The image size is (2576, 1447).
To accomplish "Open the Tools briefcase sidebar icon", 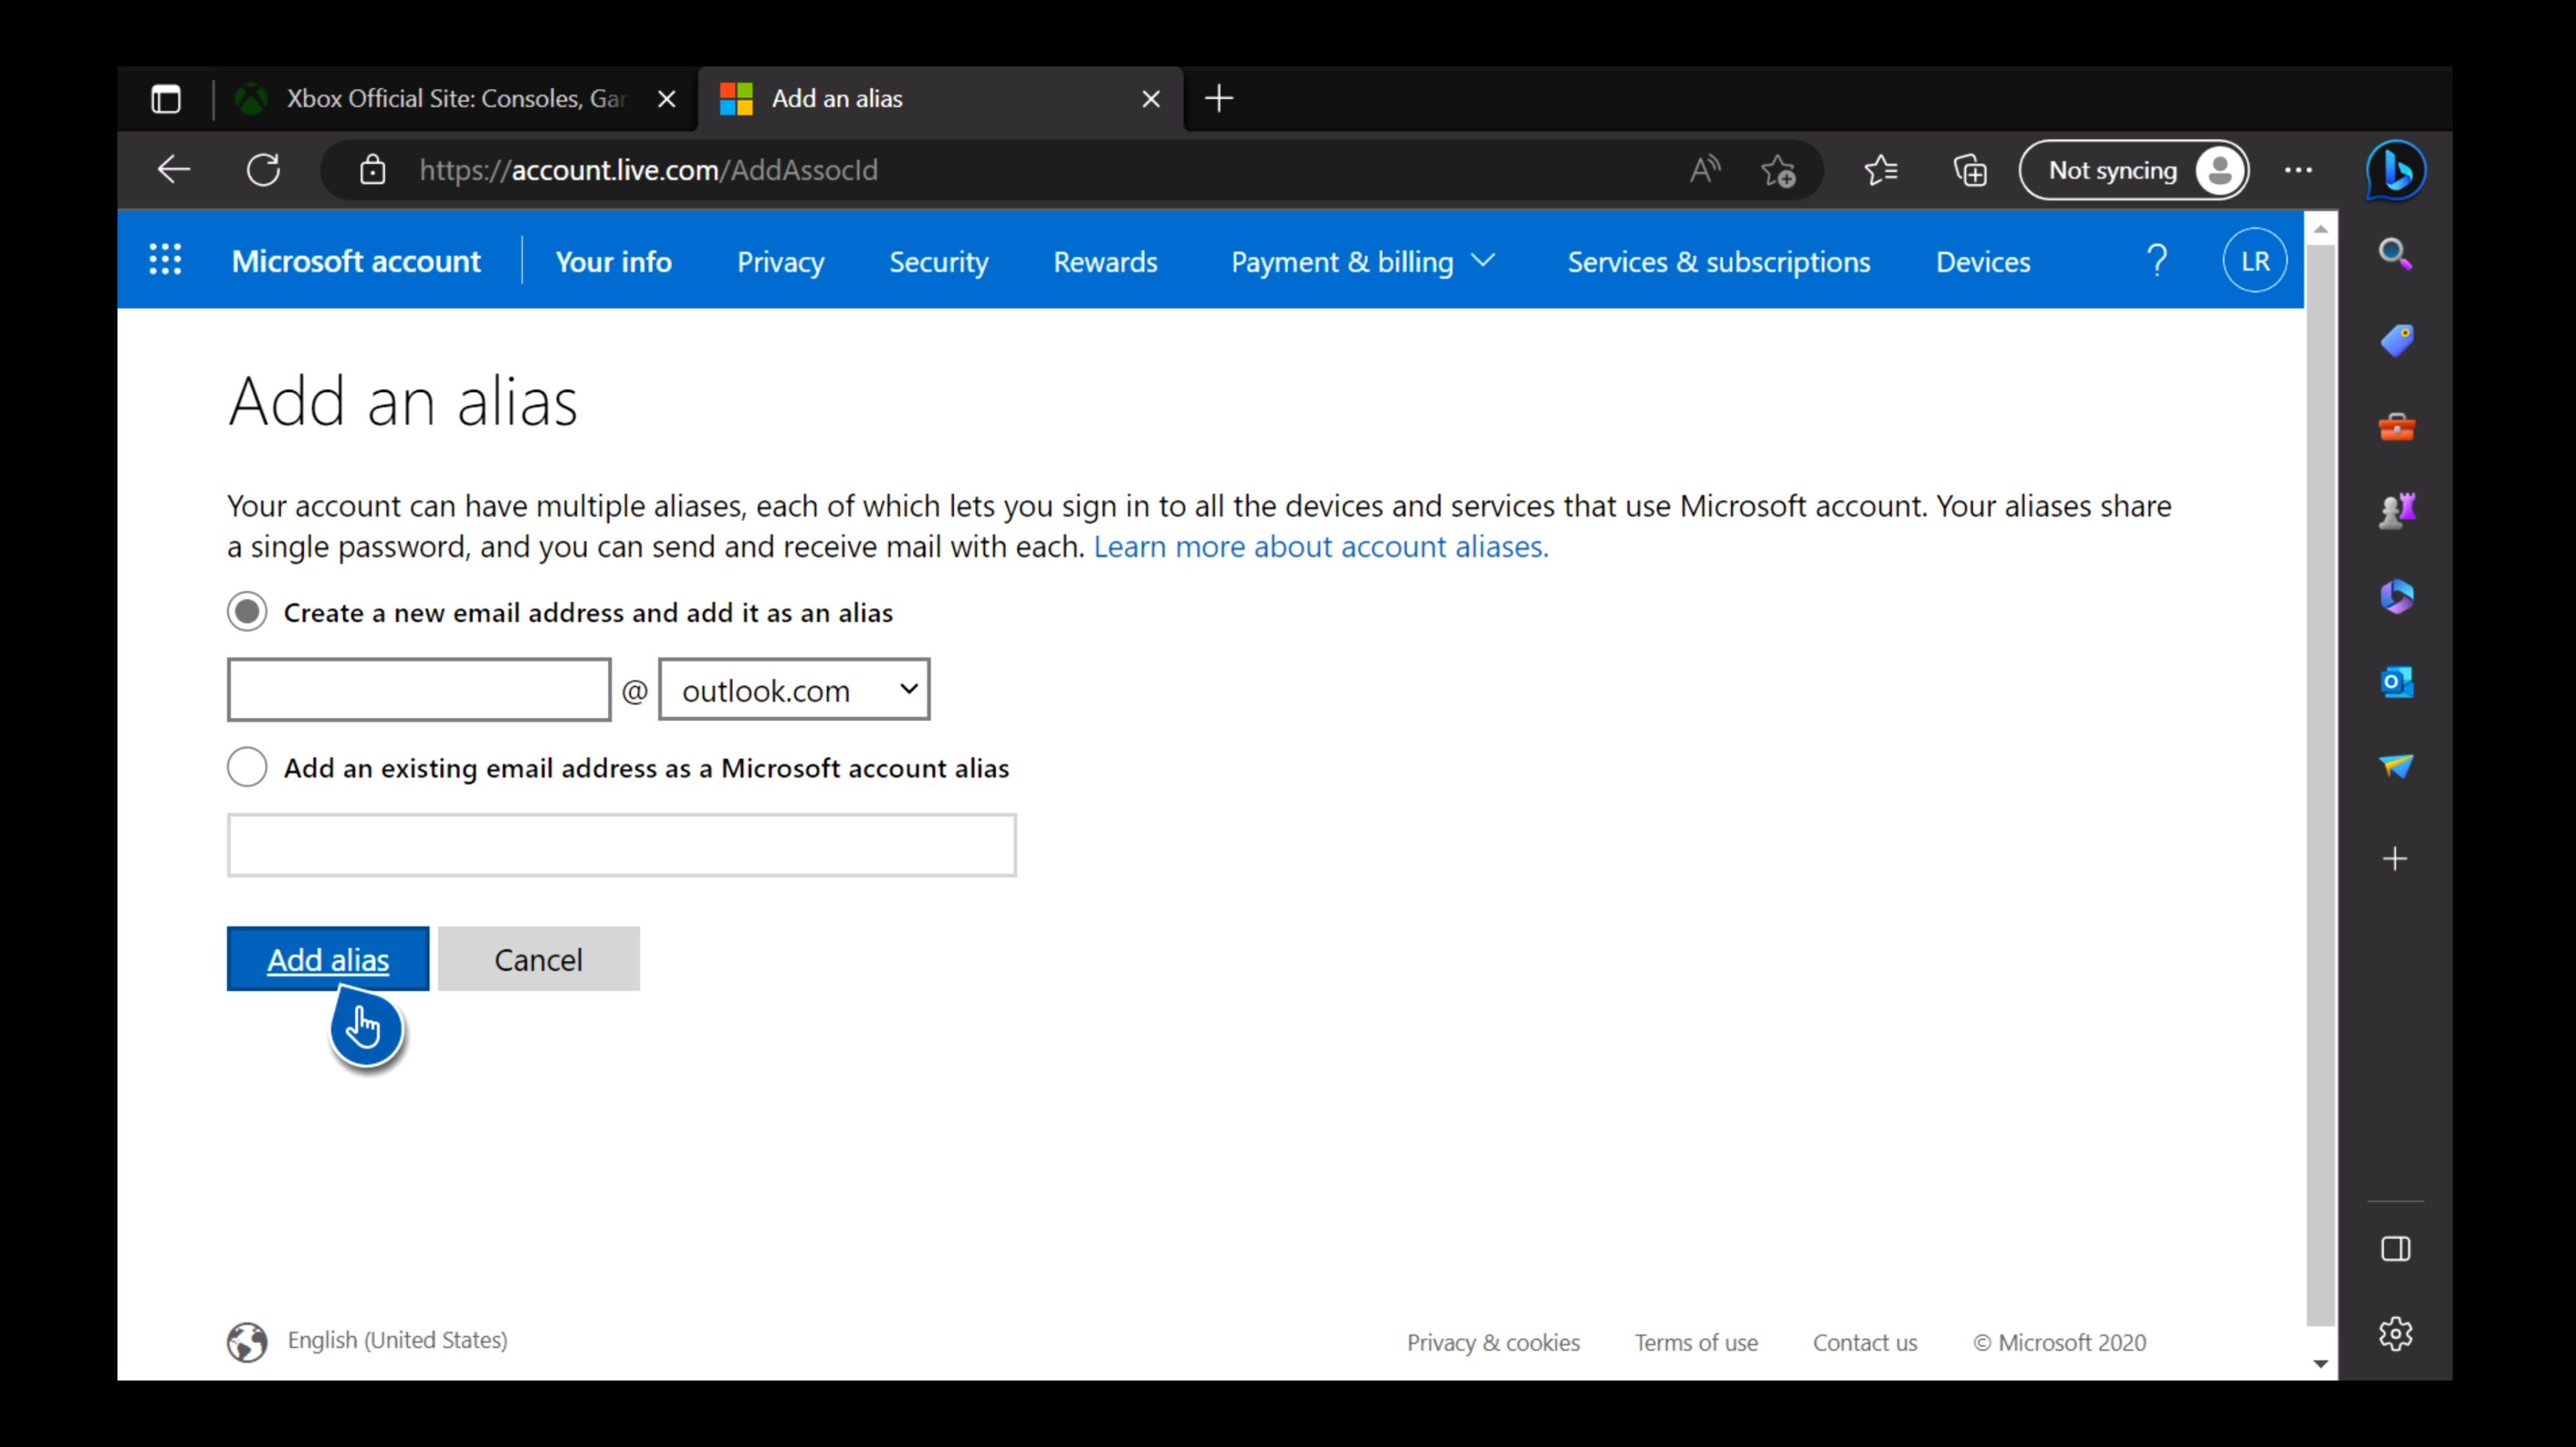I will click(2396, 427).
